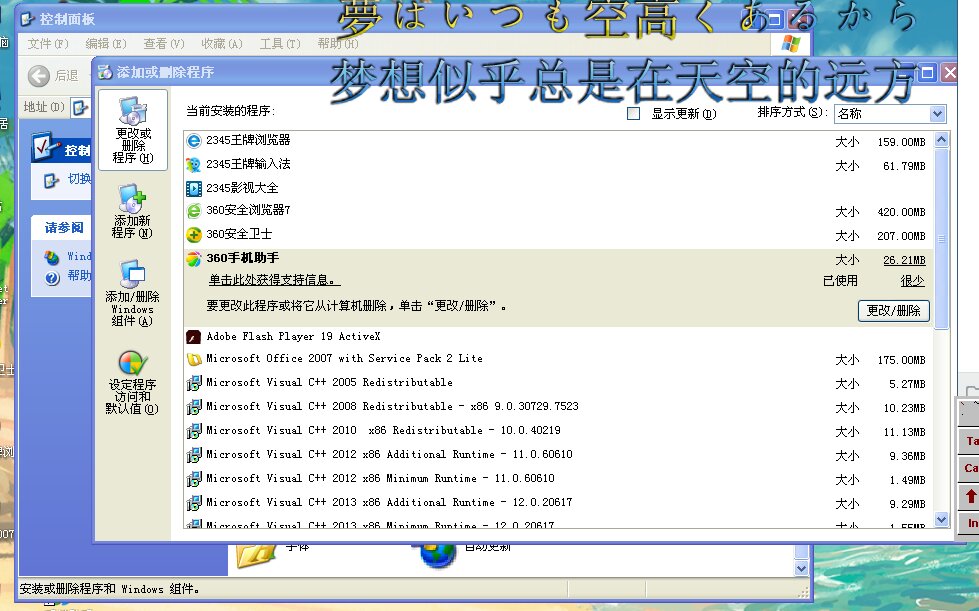This screenshot has width=979, height=611.
Task: Select the Adobe Flash Player 19 ActiveX icon
Action: [x=194, y=337]
